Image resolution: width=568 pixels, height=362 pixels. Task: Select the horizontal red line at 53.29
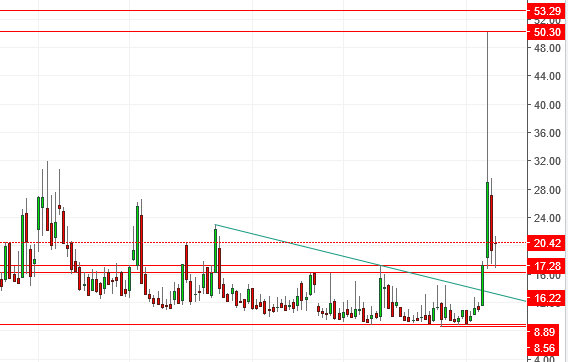[x=263, y=11]
